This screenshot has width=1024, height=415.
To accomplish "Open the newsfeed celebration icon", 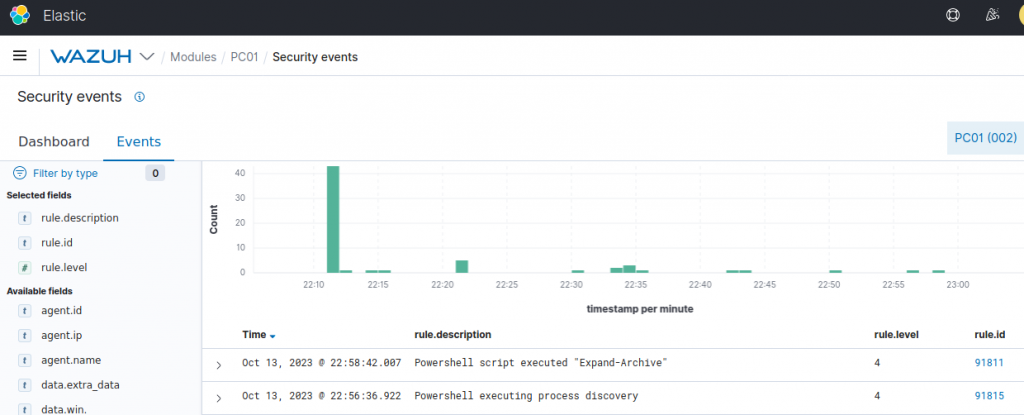I will (992, 15).
